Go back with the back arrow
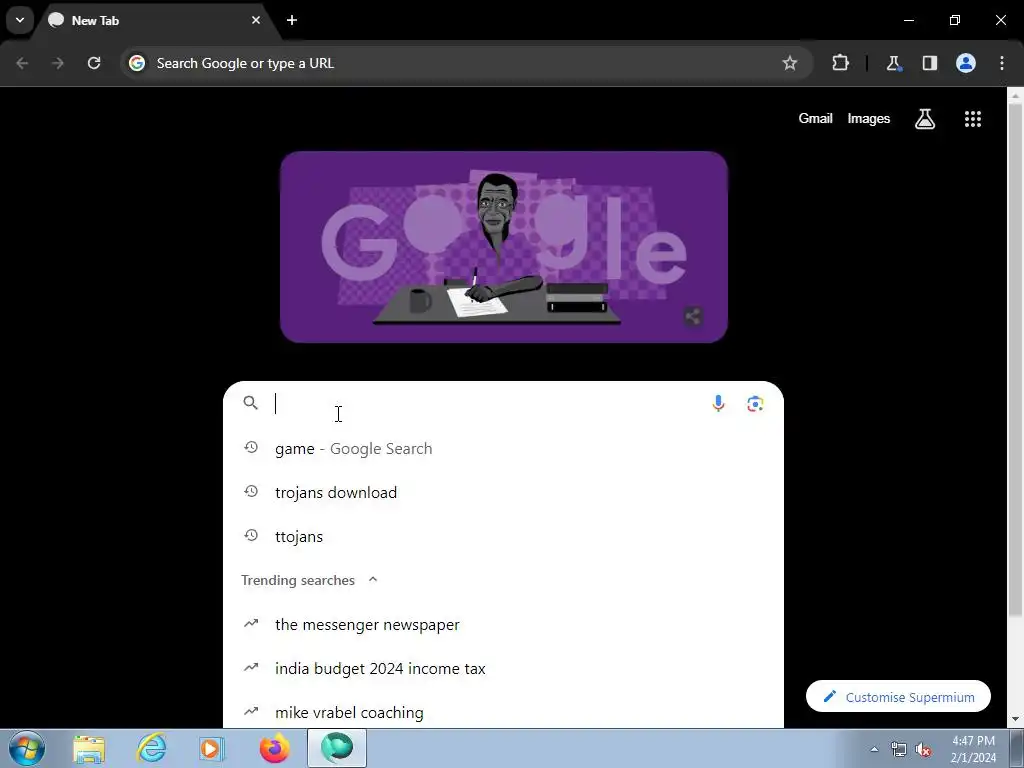Screen dimensions: 1024x768 tap(22, 63)
